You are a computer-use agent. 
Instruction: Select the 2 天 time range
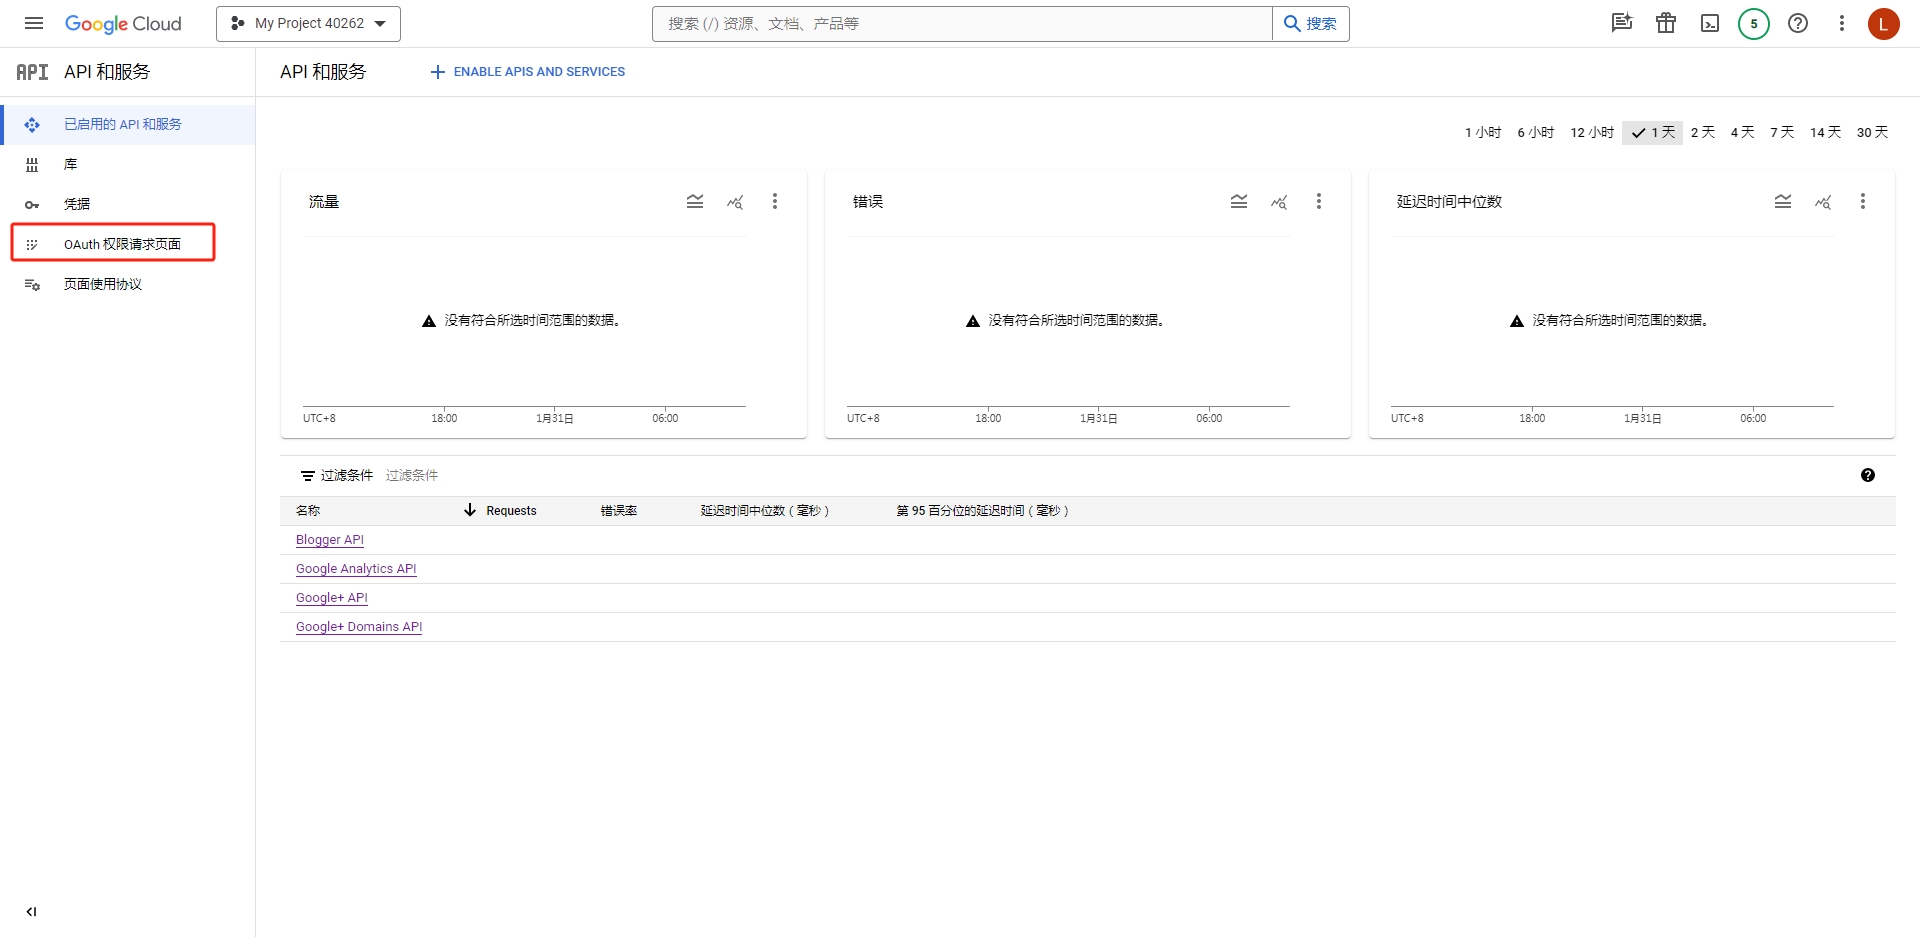(x=1703, y=132)
